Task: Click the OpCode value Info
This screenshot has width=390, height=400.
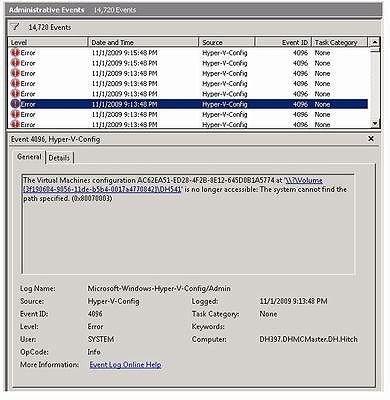Action: click(94, 352)
